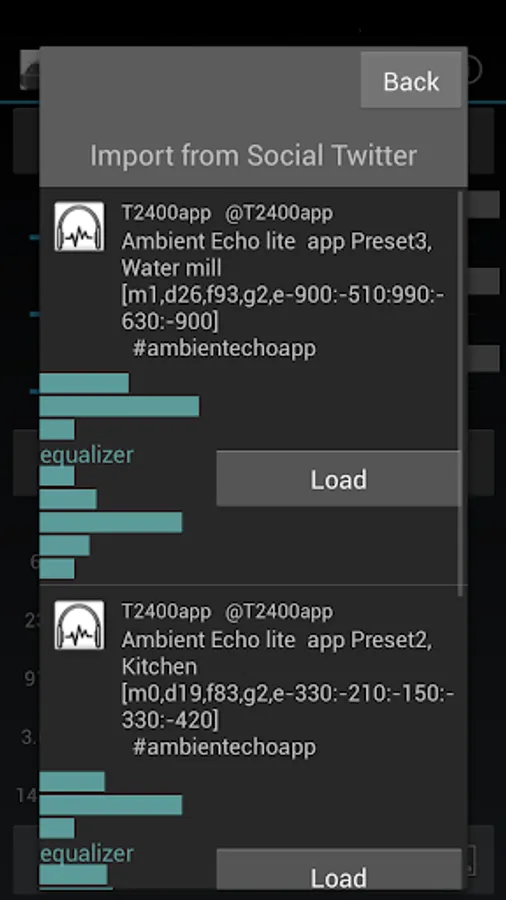
Task: Open the #ambientechoapp hashtag under Water mill
Action: [224, 348]
